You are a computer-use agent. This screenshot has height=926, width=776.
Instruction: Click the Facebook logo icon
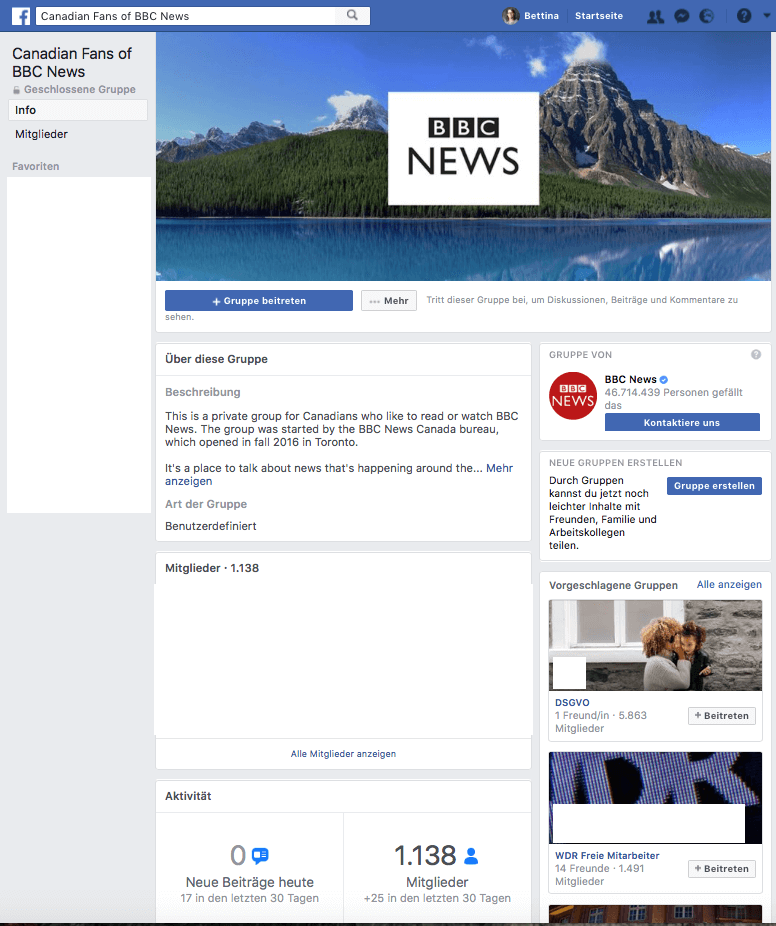21,16
